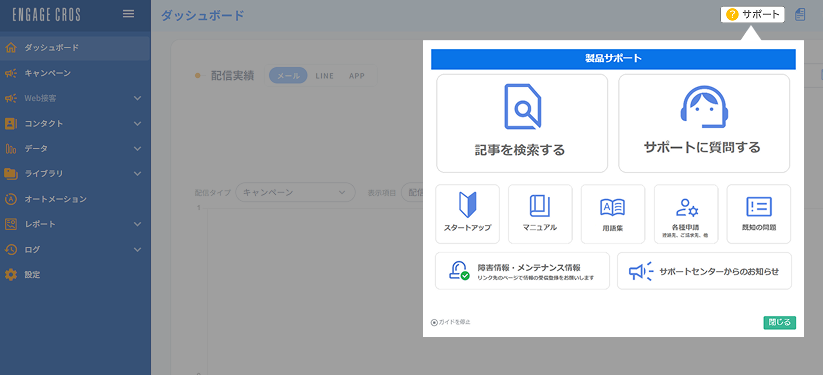The image size is (823, 375).
Task: Click 記事を検索する text
Action: click(520, 150)
